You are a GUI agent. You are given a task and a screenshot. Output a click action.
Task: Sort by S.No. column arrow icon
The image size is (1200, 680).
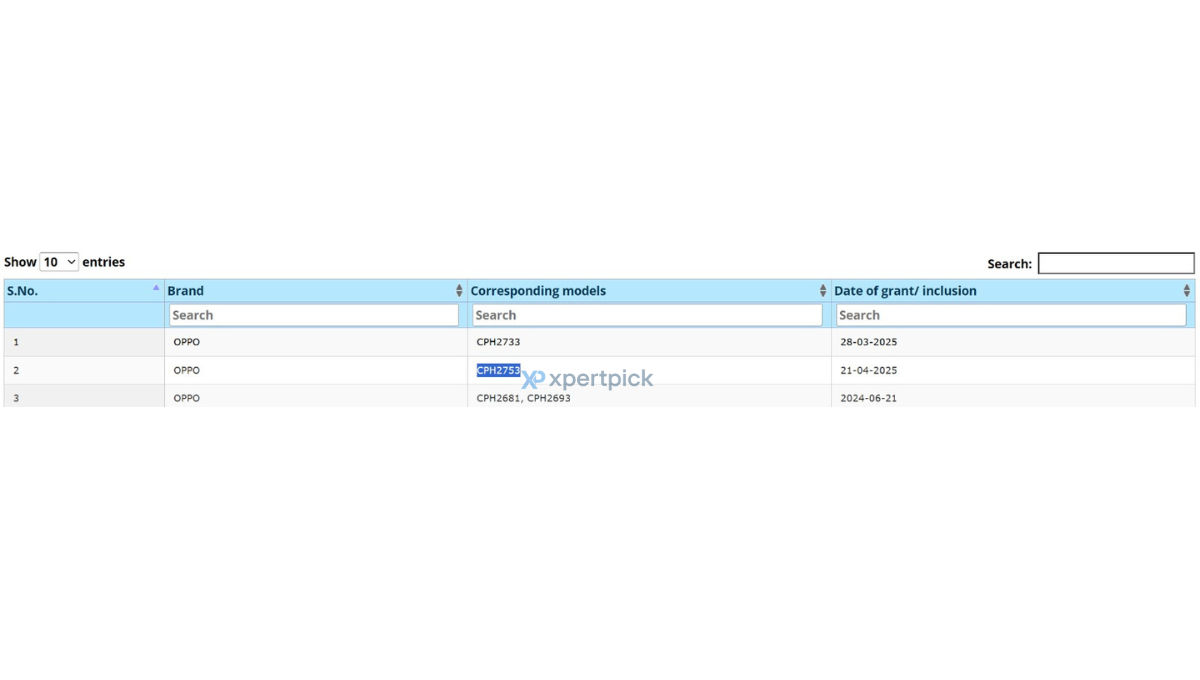[156, 287]
